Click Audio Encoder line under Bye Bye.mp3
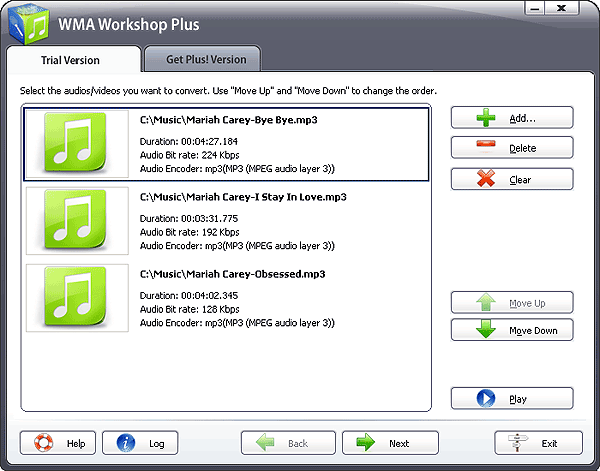600x471 pixels. (237, 169)
